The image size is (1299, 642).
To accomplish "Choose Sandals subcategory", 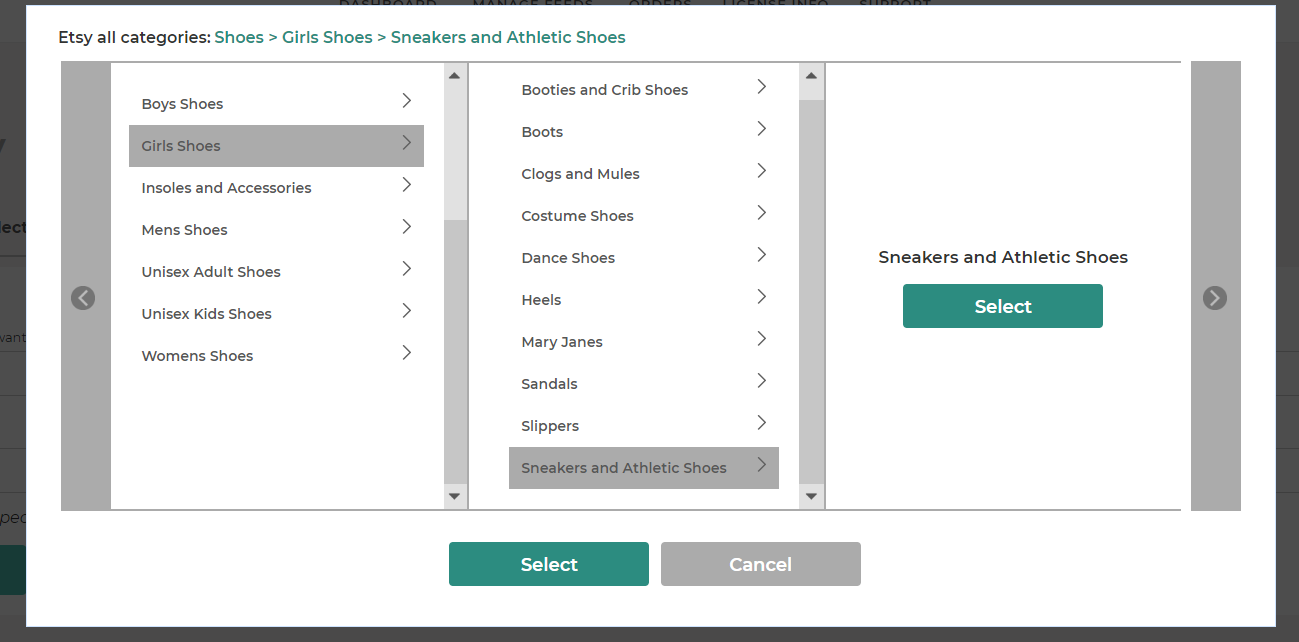I will [x=644, y=384].
